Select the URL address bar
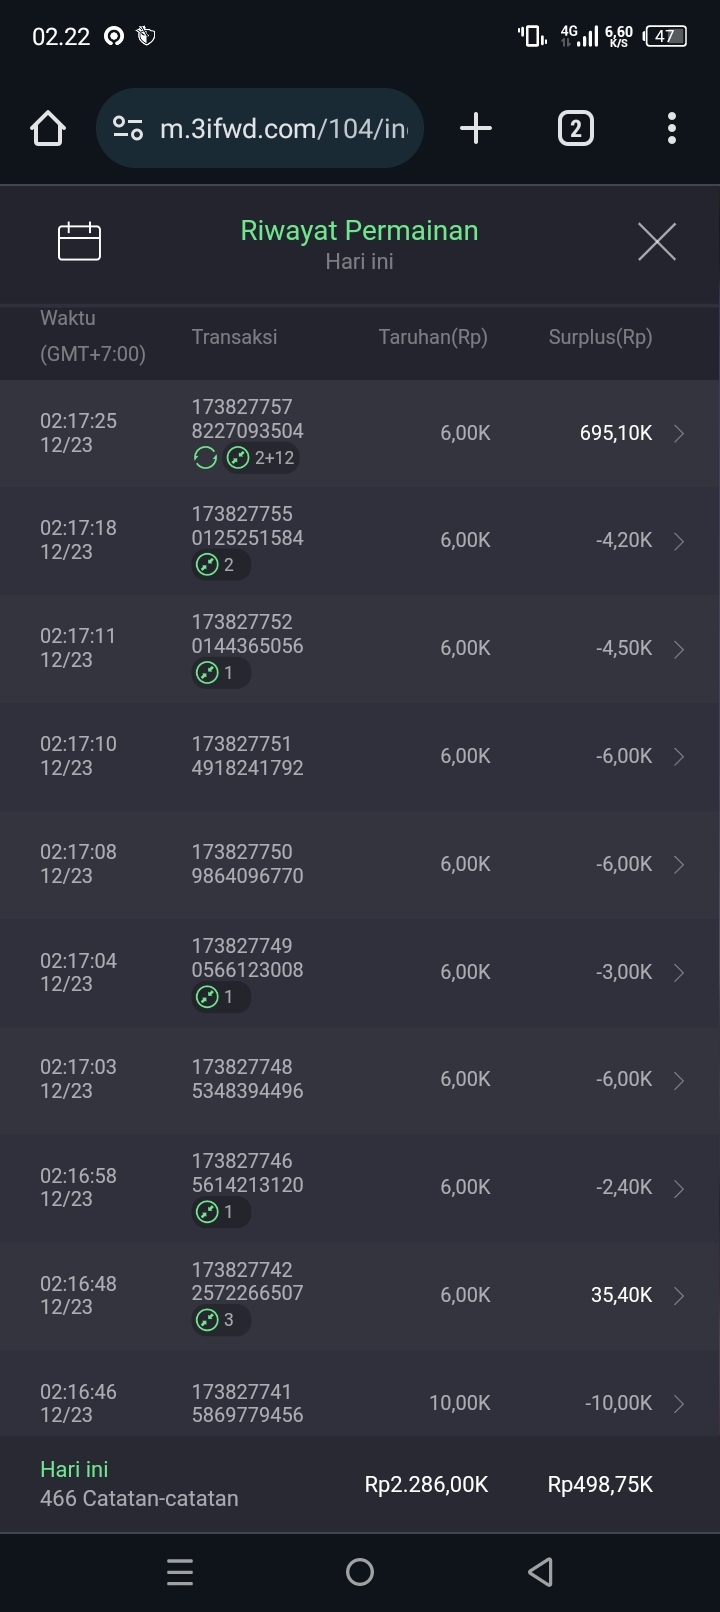This screenshot has width=720, height=1612. 283,128
